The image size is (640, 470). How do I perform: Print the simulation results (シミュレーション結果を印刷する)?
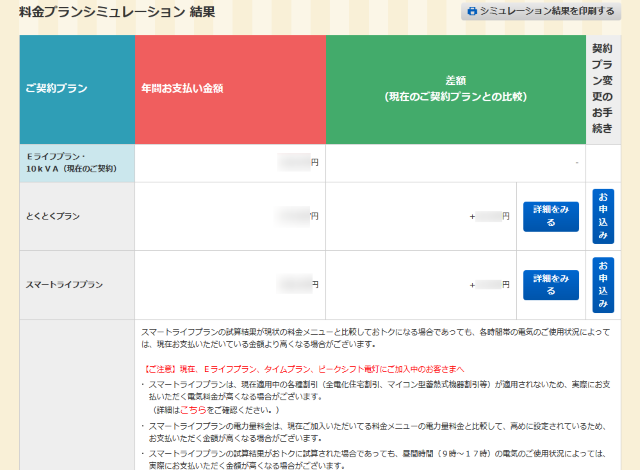(x=541, y=11)
